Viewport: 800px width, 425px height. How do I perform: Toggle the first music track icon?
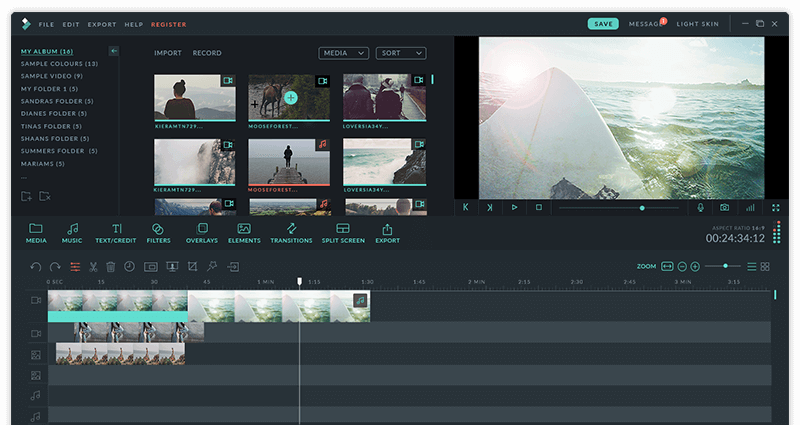pyautogui.click(x=35, y=395)
